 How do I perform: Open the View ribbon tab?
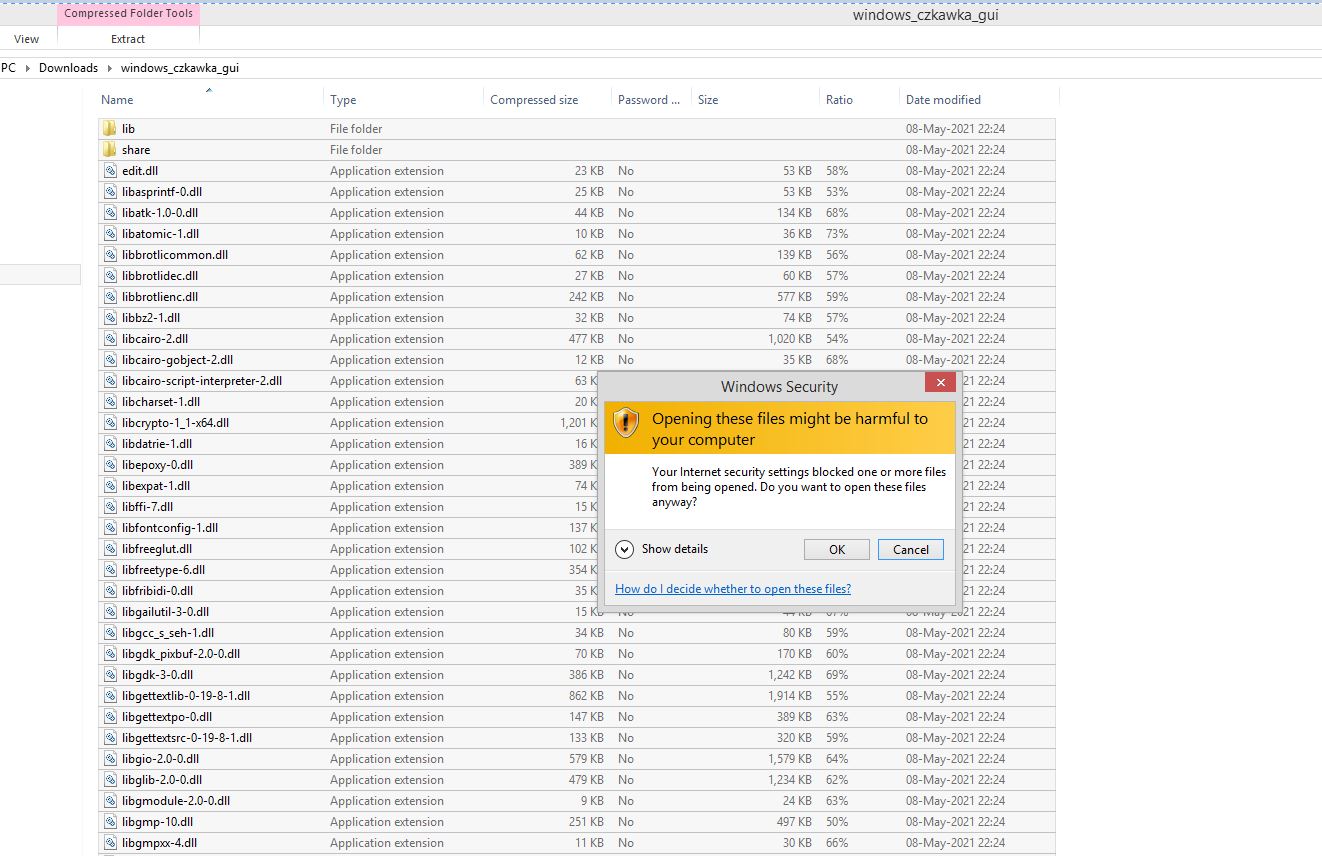click(27, 39)
